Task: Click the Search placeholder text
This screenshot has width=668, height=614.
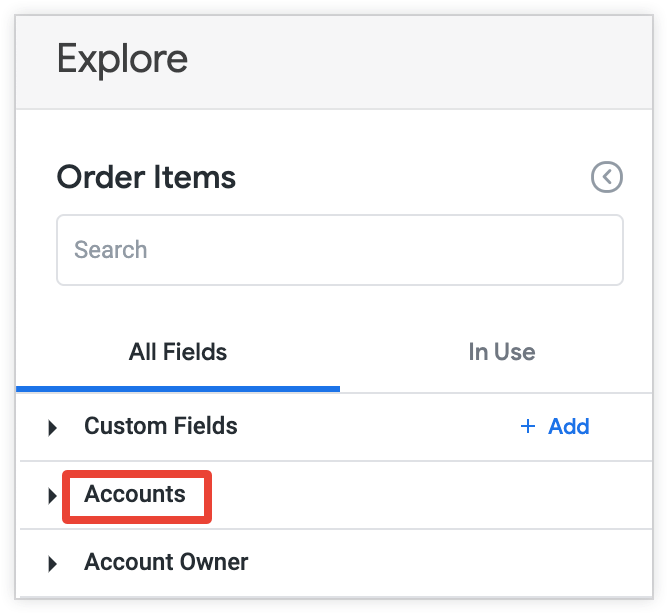Action: pos(111,250)
